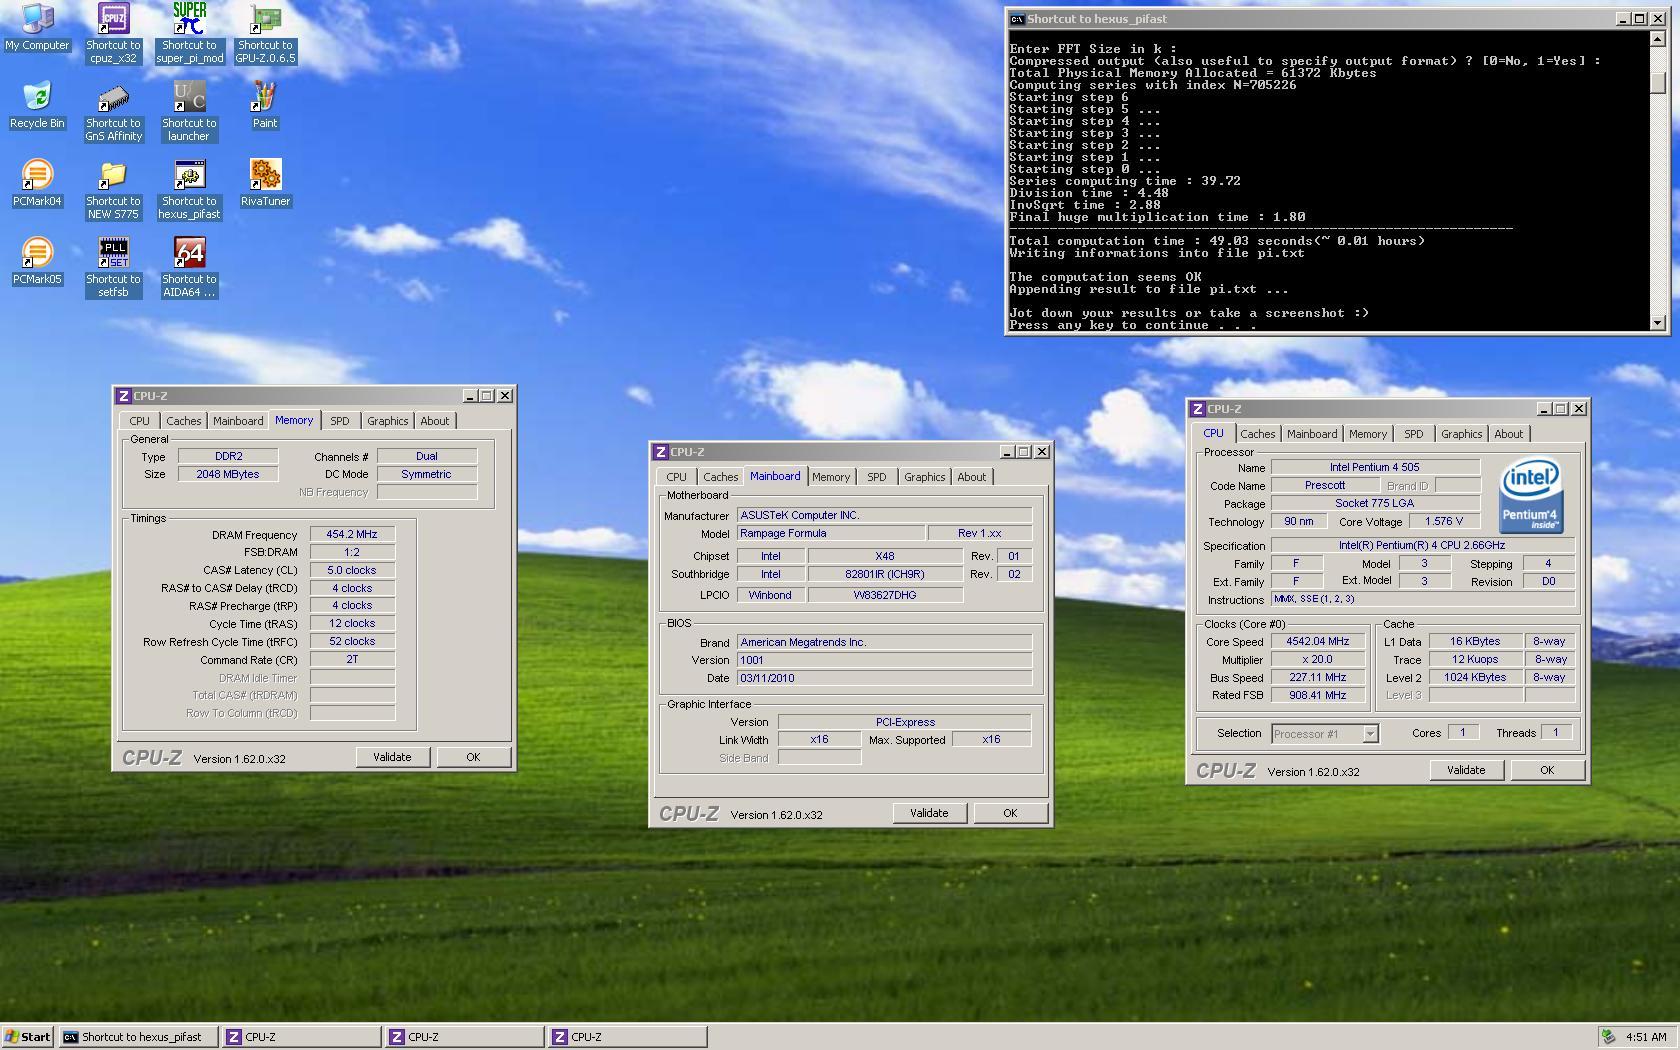Image resolution: width=1680 pixels, height=1050 pixels.
Task: Launch the super_pi_mod shortcut icon
Action: tap(189, 33)
